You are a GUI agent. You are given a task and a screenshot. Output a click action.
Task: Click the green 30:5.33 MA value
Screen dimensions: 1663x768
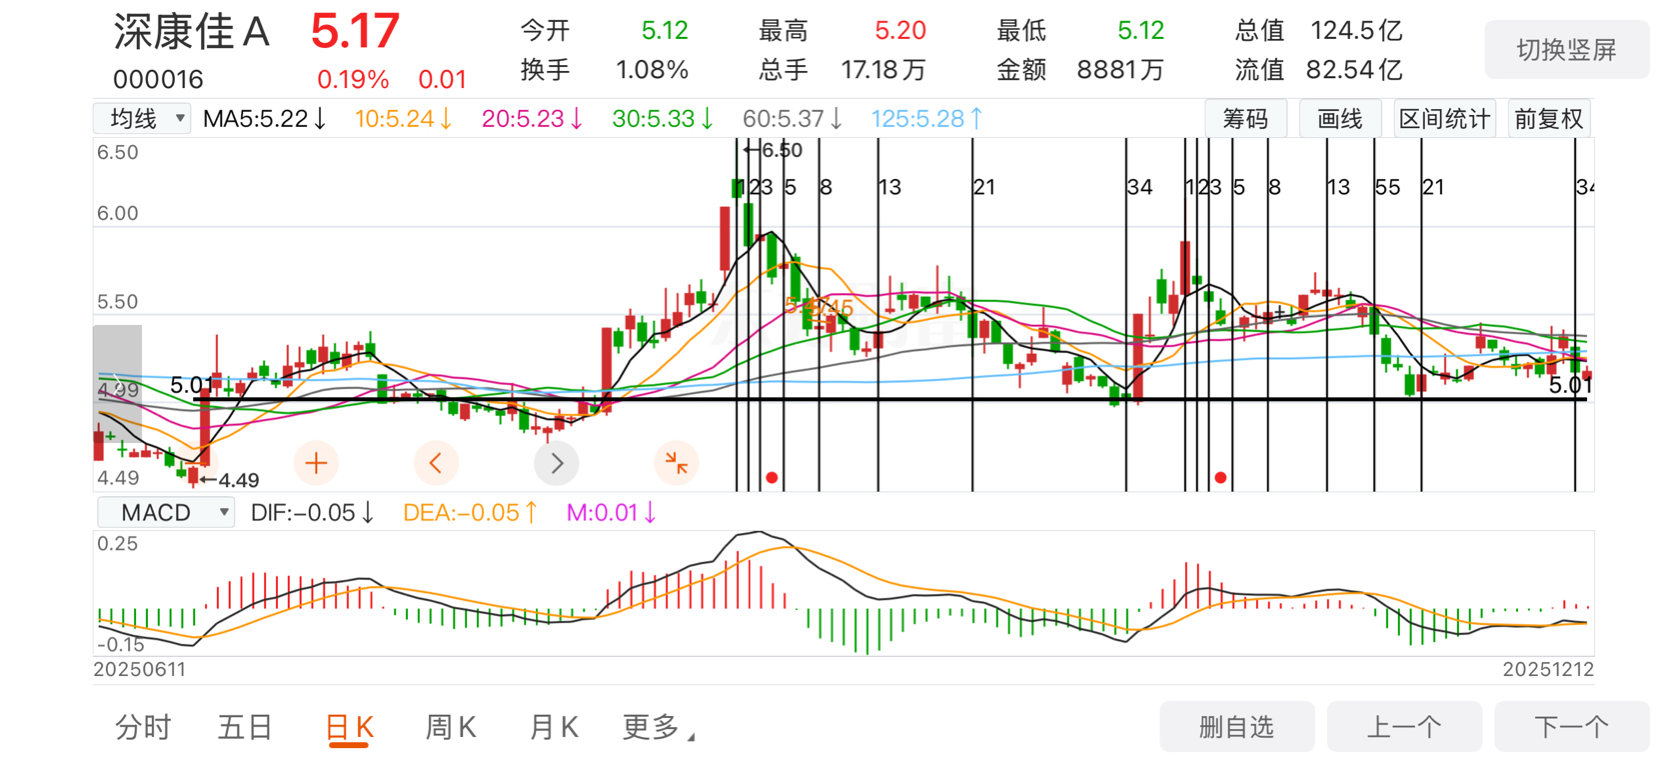(663, 119)
